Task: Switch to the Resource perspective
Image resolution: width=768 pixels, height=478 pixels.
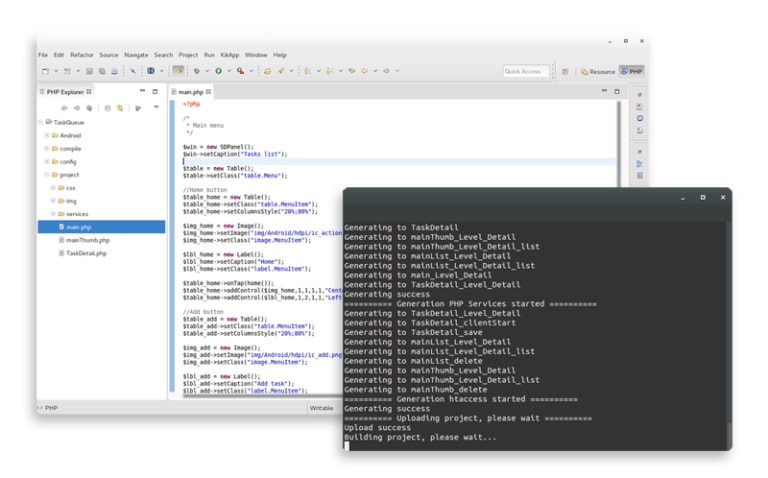Action: [x=598, y=72]
